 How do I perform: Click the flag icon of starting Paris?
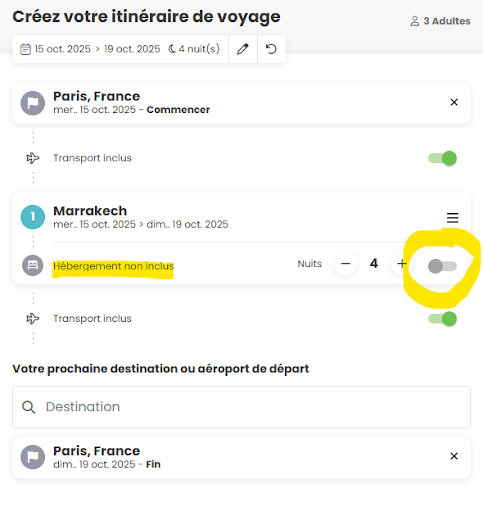click(x=33, y=103)
